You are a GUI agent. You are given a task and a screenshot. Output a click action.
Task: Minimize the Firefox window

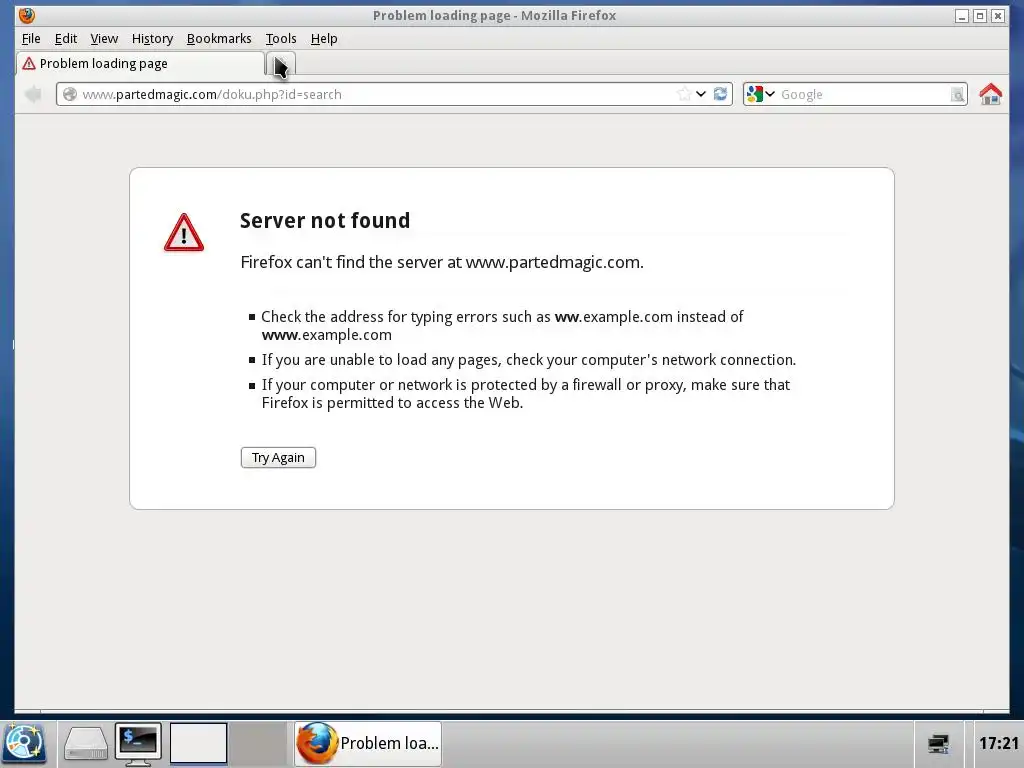coord(961,16)
